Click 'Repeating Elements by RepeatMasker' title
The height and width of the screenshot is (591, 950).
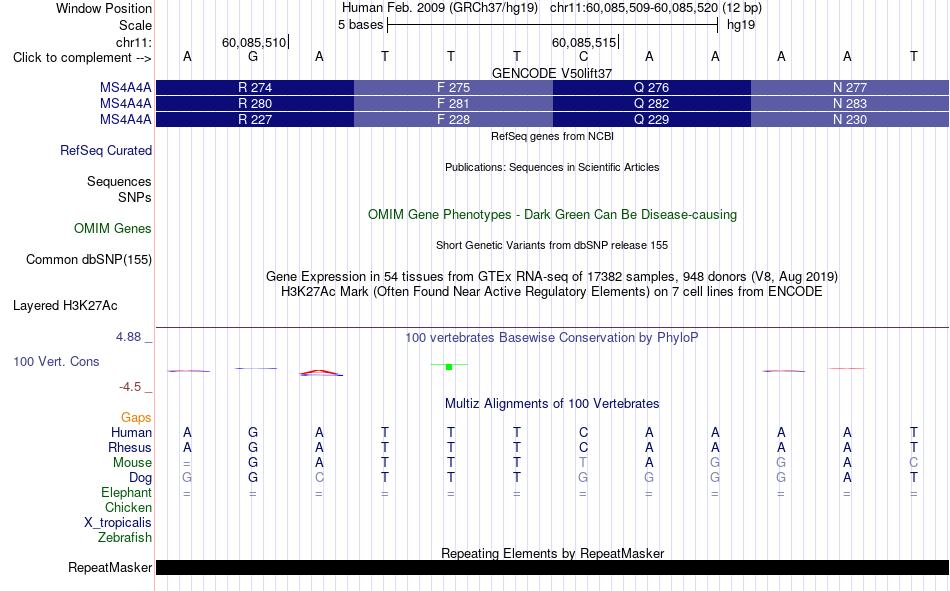[x=552, y=553]
